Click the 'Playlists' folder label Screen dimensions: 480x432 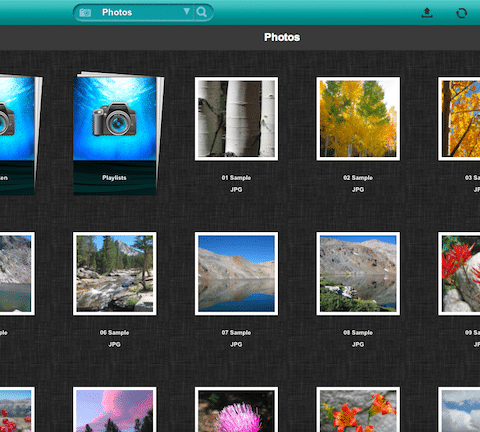[x=114, y=178]
